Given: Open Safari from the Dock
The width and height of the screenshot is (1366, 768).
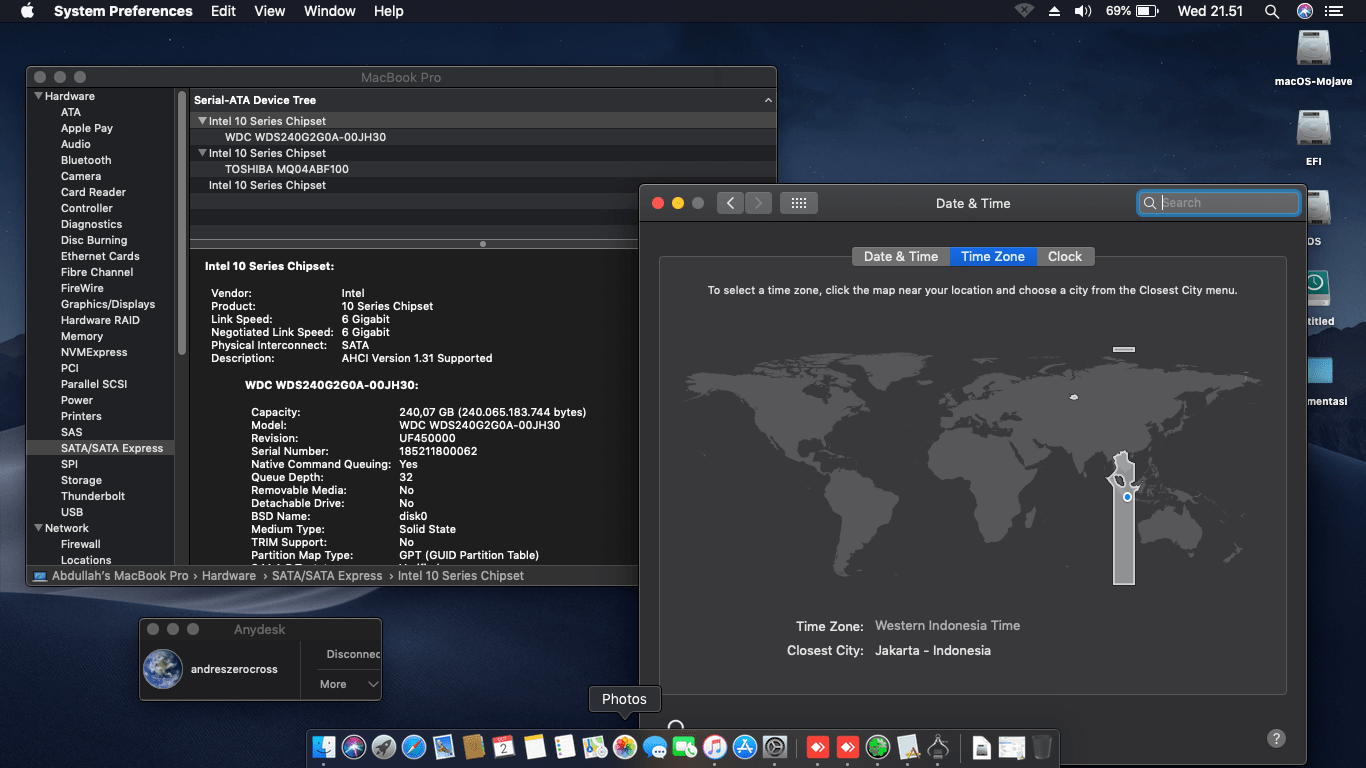Looking at the screenshot, I should tap(413, 748).
